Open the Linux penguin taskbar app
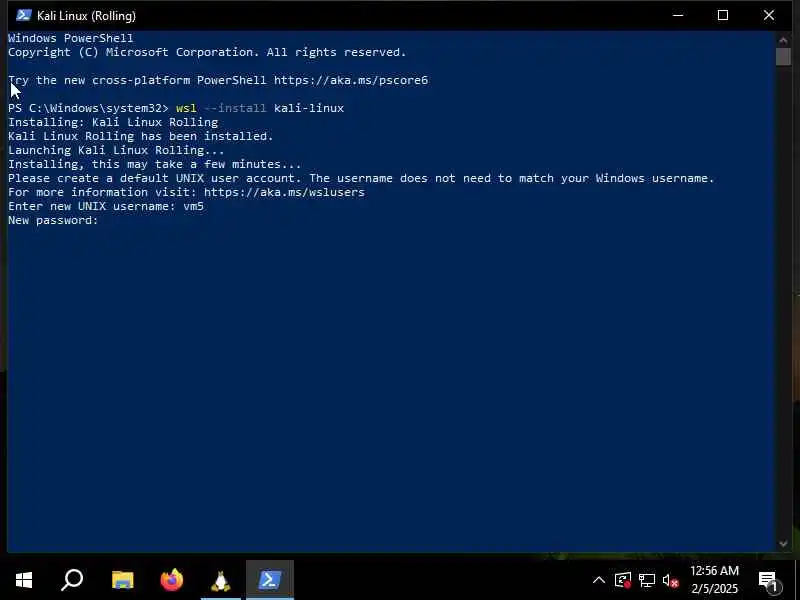This screenshot has height=600, width=800. pyautogui.click(x=220, y=581)
